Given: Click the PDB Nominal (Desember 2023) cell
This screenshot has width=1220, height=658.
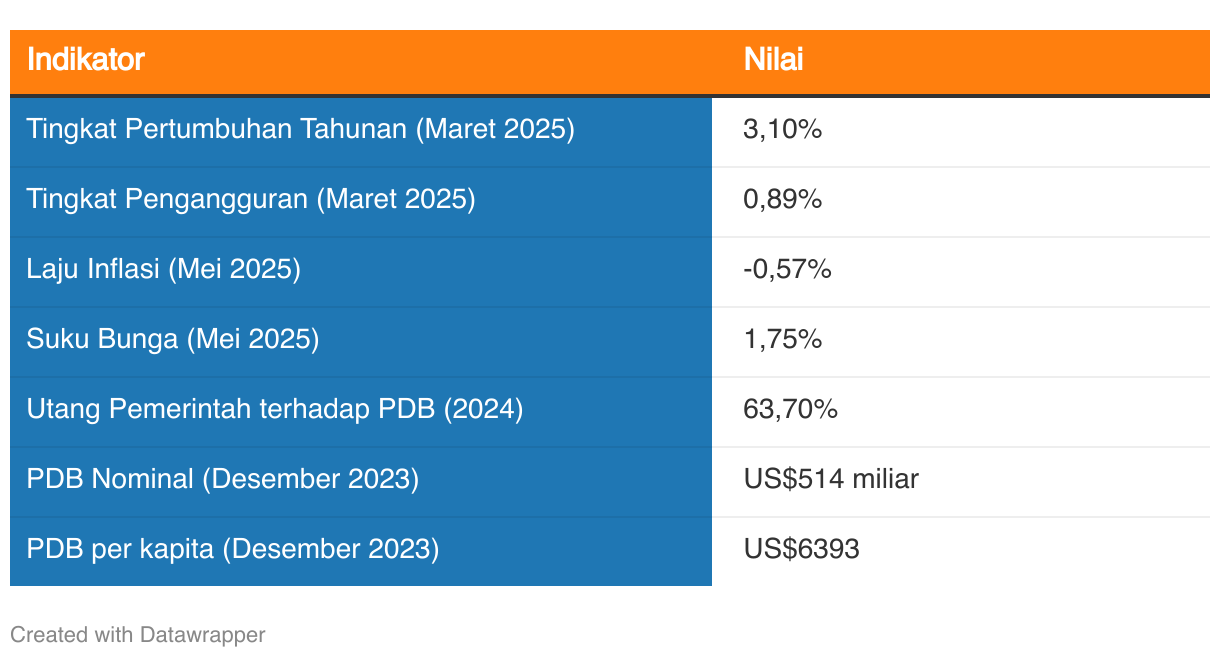Looking at the screenshot, I should pyautogui.click(x=361, y=482).
